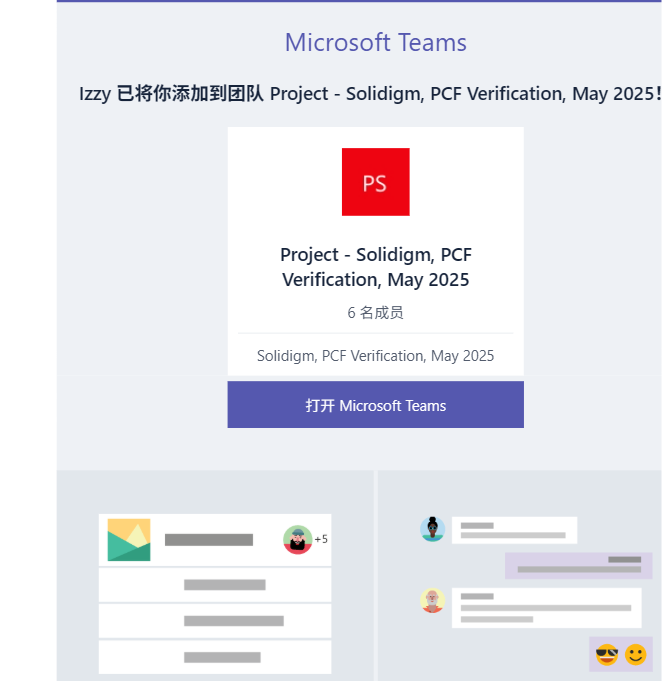Click the sunglasses emoji
The width and height of the screenshot is (669, 681).
[x=607, y=654]
